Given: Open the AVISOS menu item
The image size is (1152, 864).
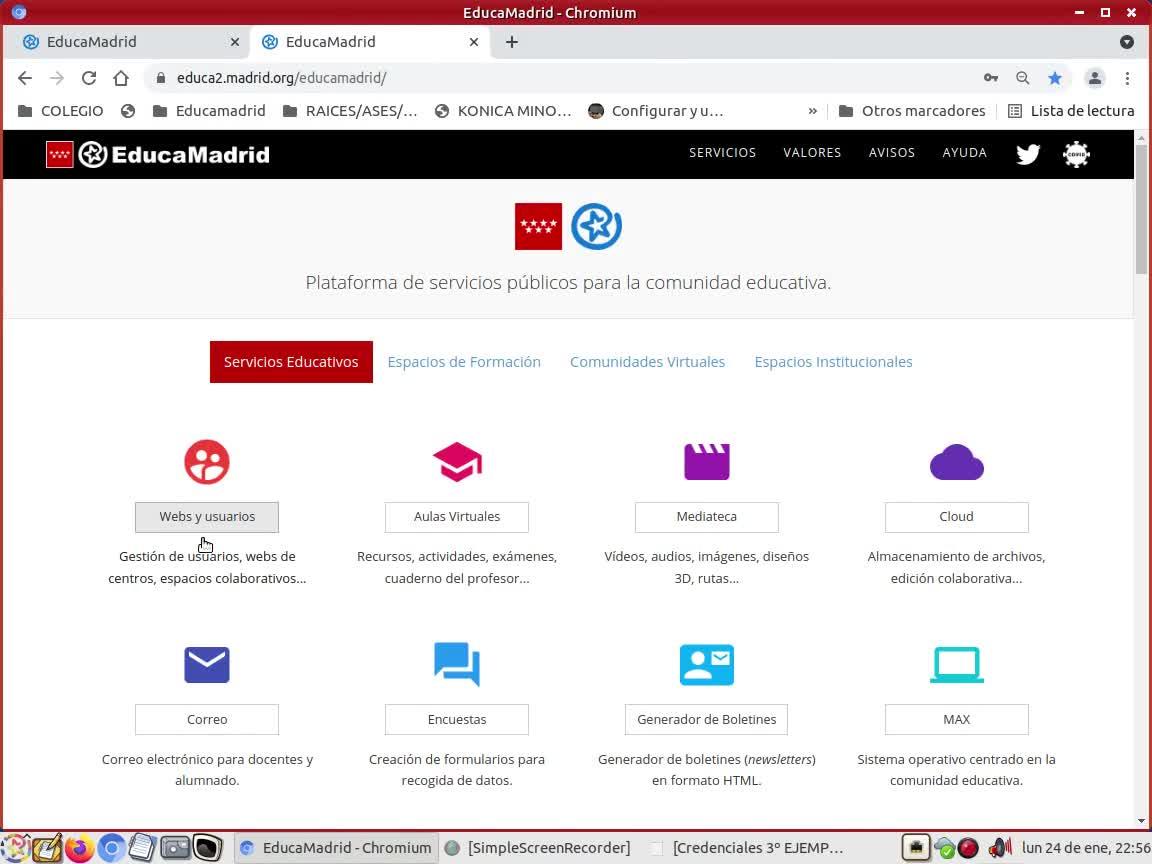Looking at the screenshot, I should (891, 153).
